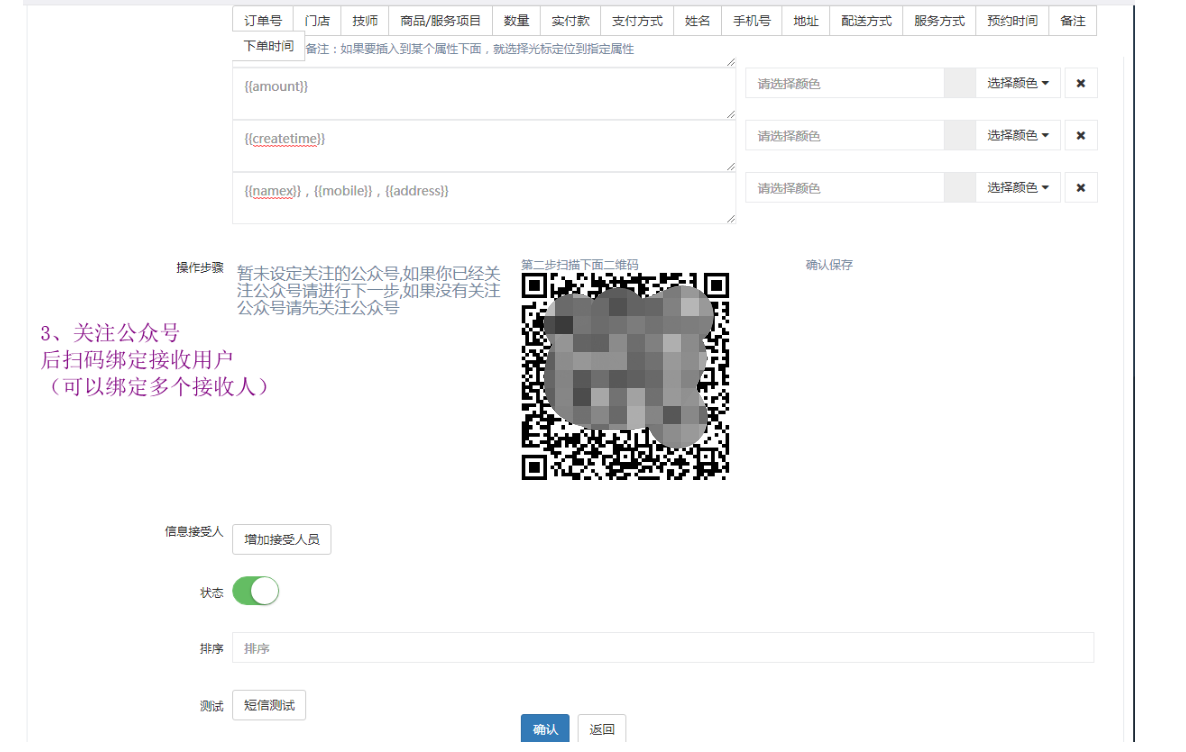Click the 确认保存 step label
This screenshot has width=1186, height=752.
pyautogui.click(x=829, y=265)
